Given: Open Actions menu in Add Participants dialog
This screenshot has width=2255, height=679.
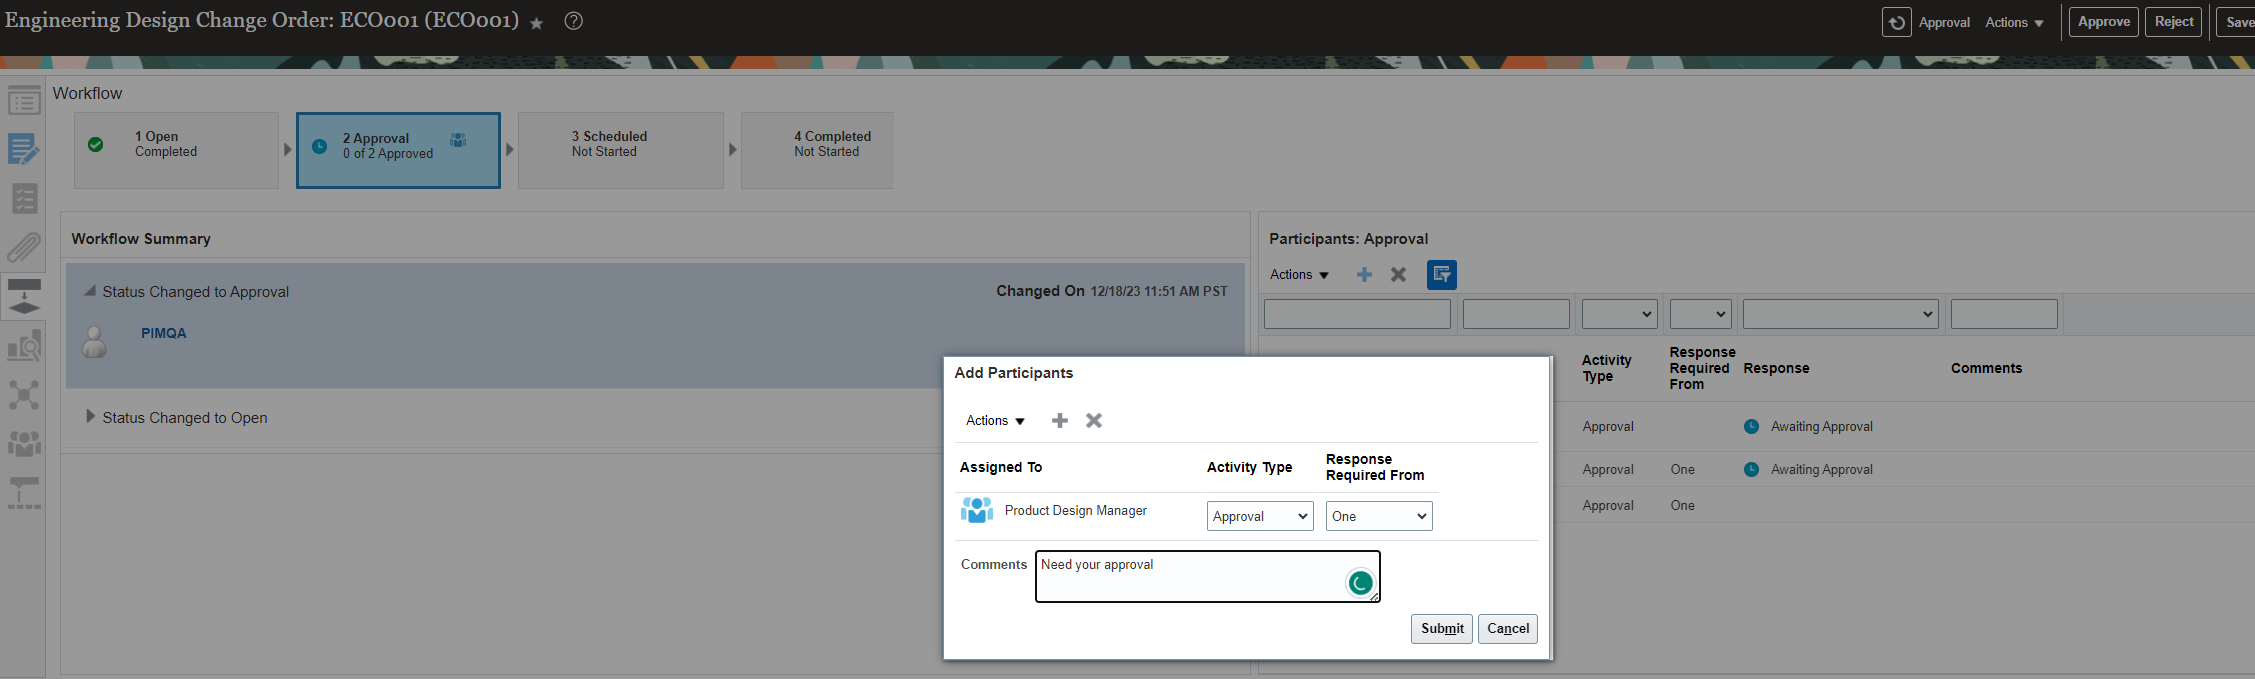Looking at the screenshot, I should (995, 420).
